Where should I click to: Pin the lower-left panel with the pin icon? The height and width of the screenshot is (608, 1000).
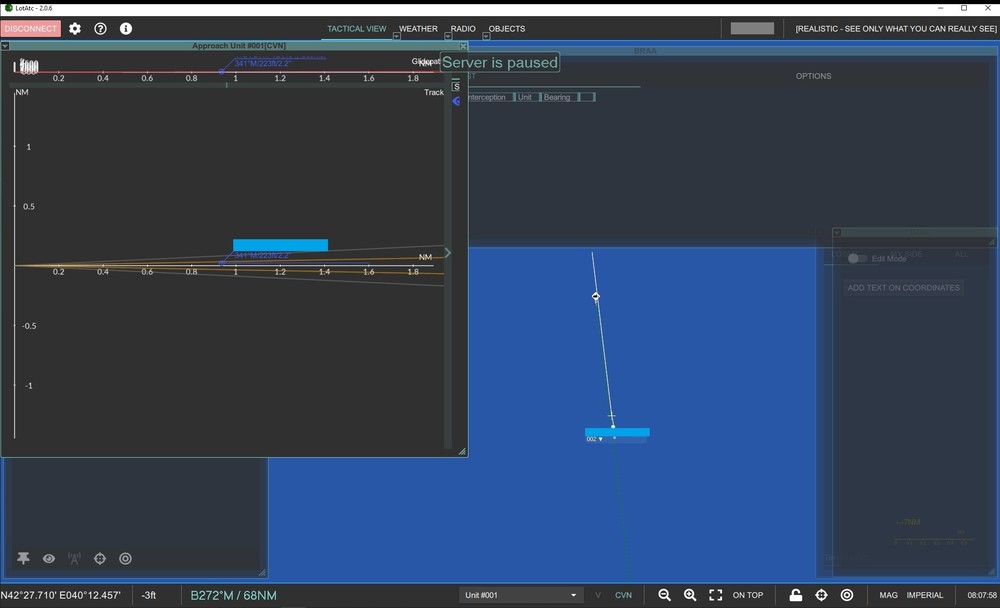(24, 558)
